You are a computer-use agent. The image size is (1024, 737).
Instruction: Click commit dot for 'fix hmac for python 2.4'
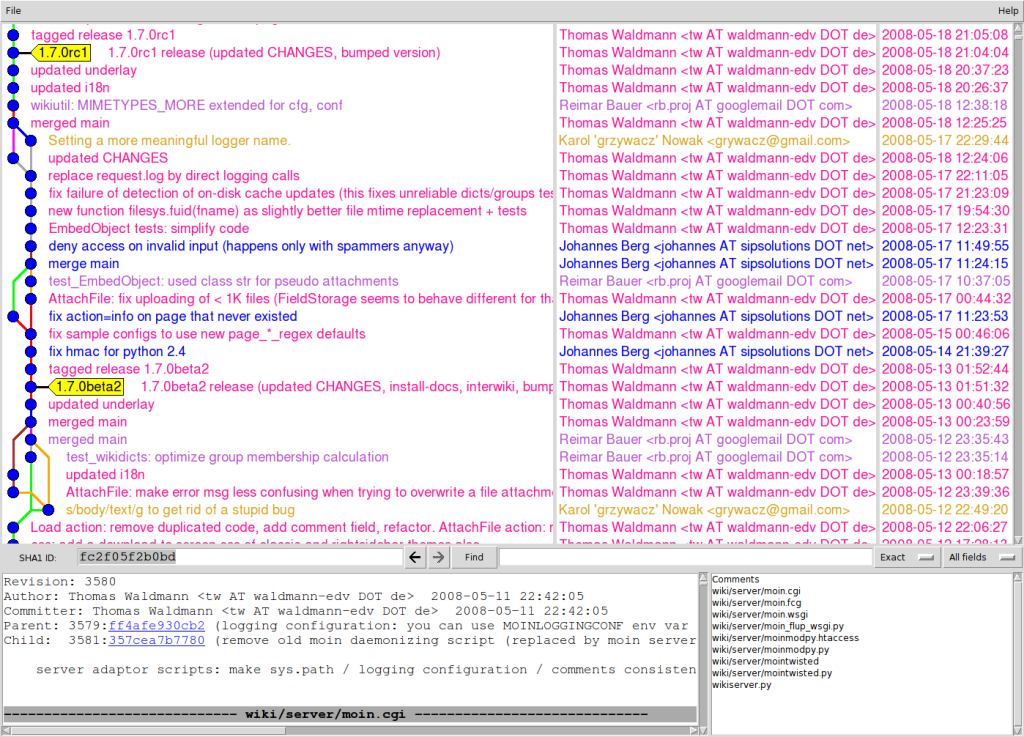(31, 352)
